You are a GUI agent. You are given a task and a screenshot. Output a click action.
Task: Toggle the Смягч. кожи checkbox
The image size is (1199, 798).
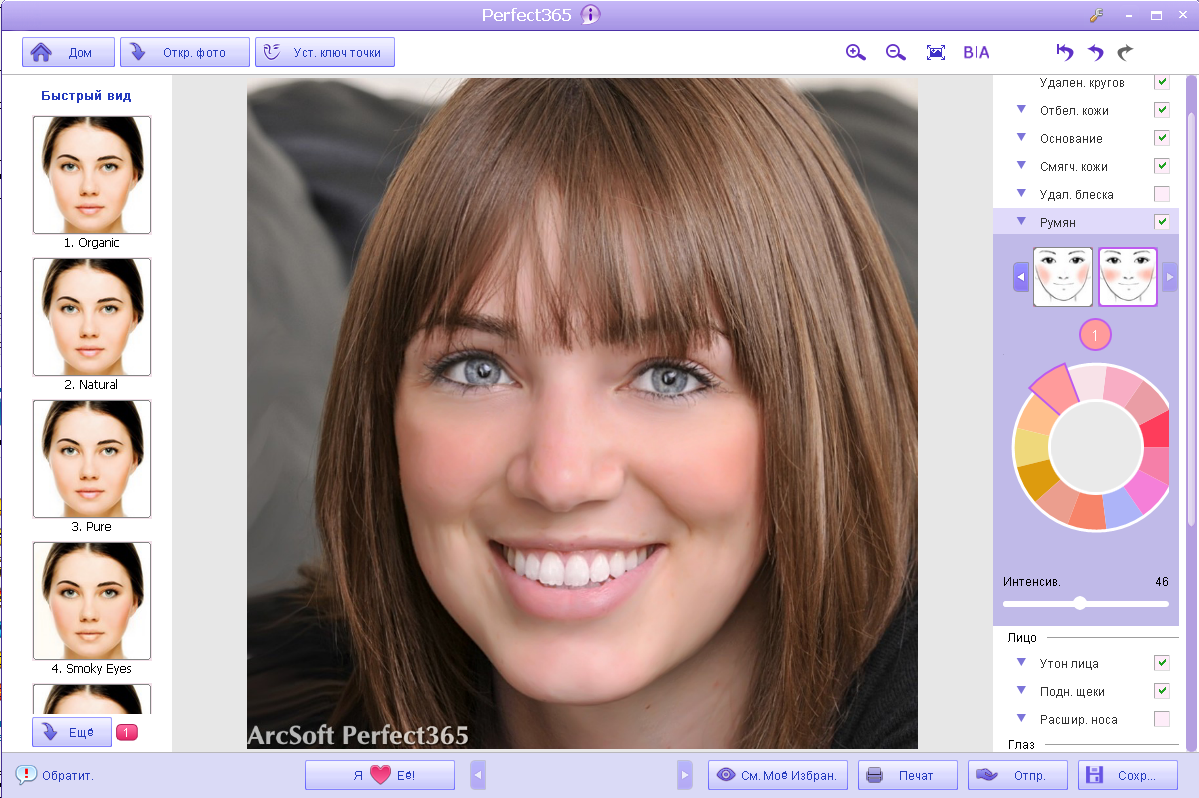click(1162, 166)
